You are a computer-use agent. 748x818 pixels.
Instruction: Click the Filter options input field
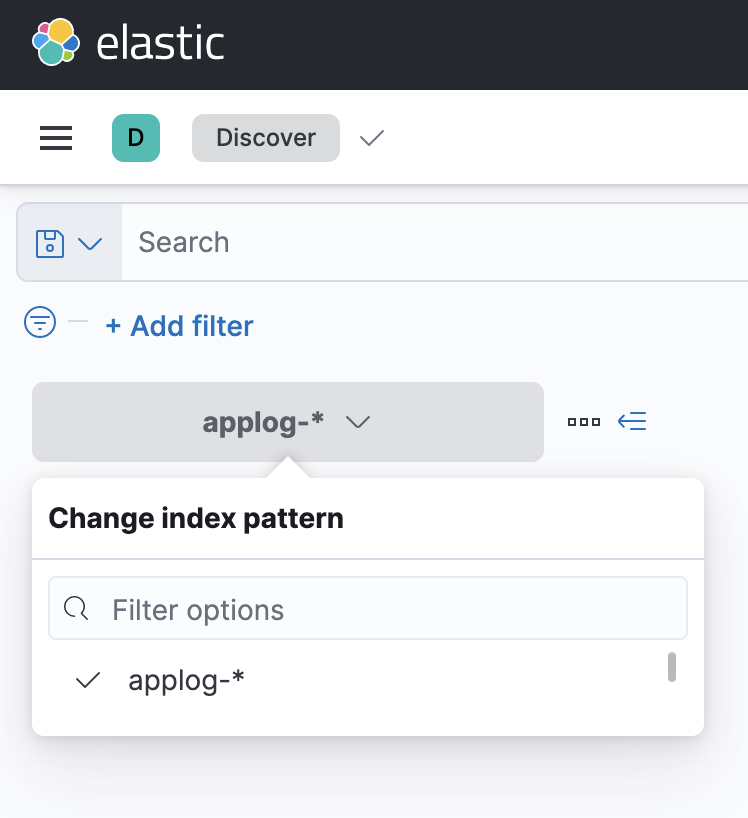click(368, 608)
